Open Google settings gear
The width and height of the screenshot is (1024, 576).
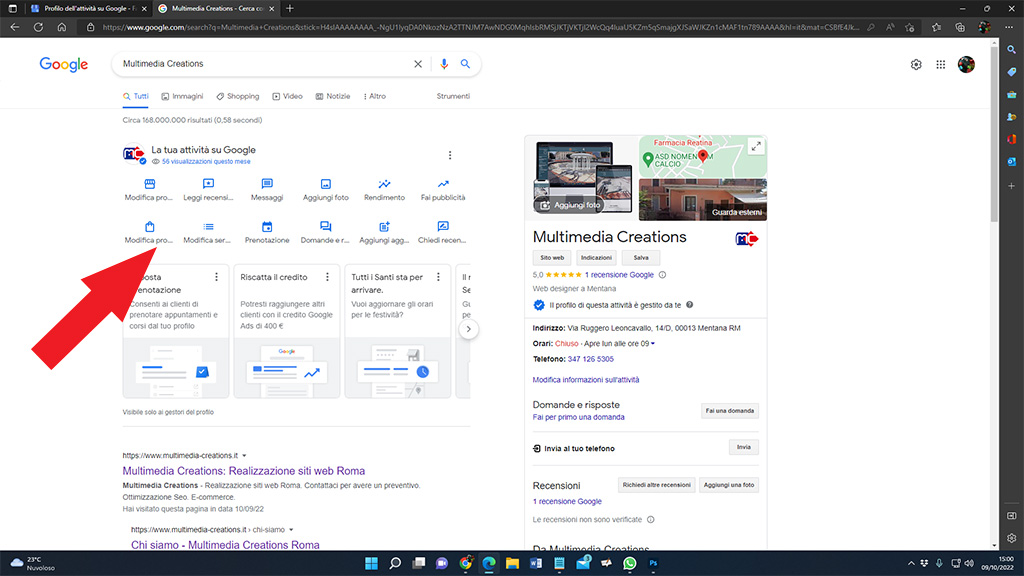(916, 65)
